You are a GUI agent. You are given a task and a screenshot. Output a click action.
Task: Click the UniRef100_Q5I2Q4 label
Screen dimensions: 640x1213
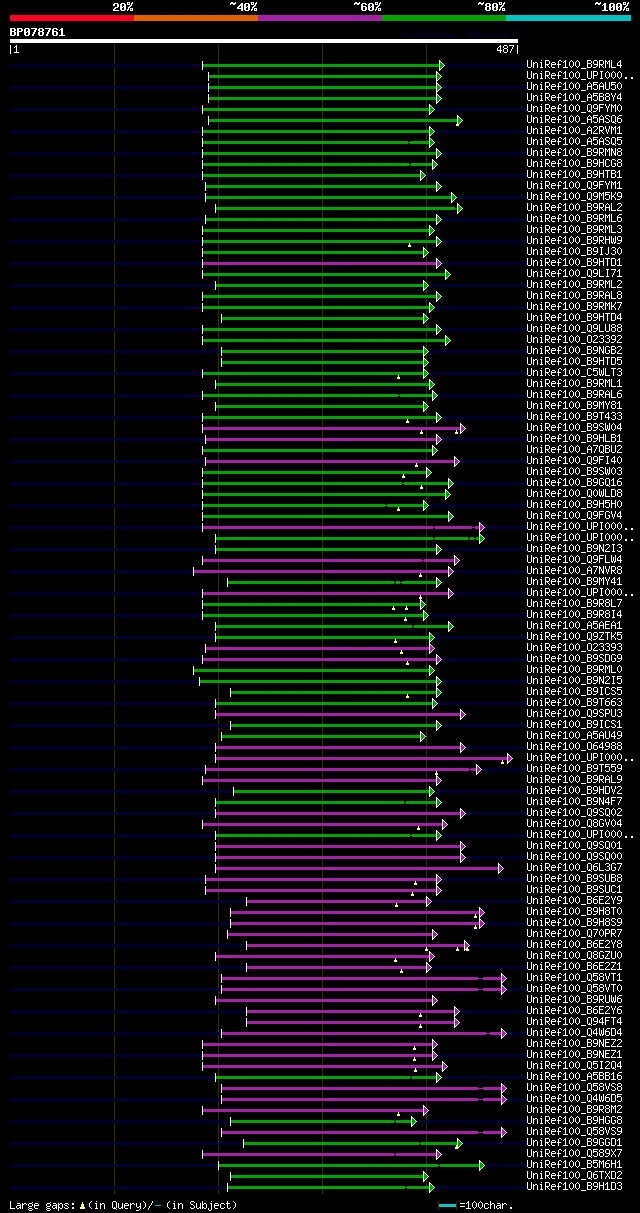tap(574, 1066)
